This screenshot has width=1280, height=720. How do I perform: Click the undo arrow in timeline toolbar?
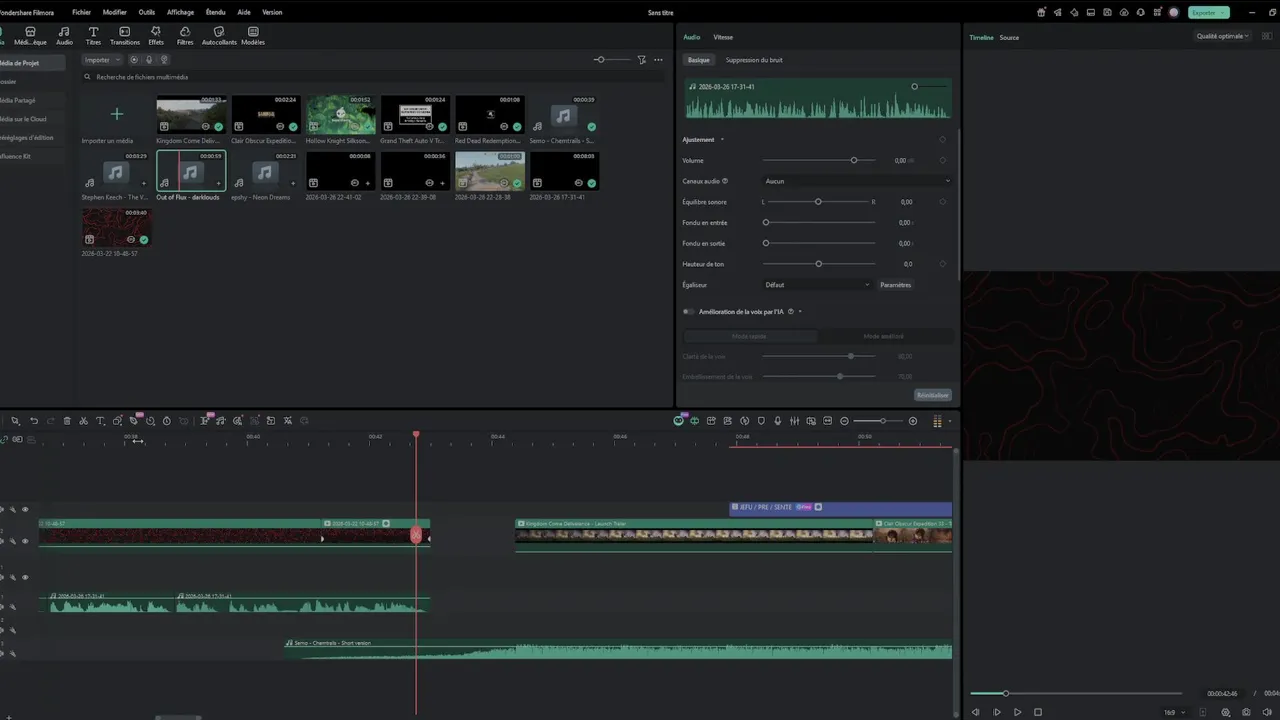33,421
